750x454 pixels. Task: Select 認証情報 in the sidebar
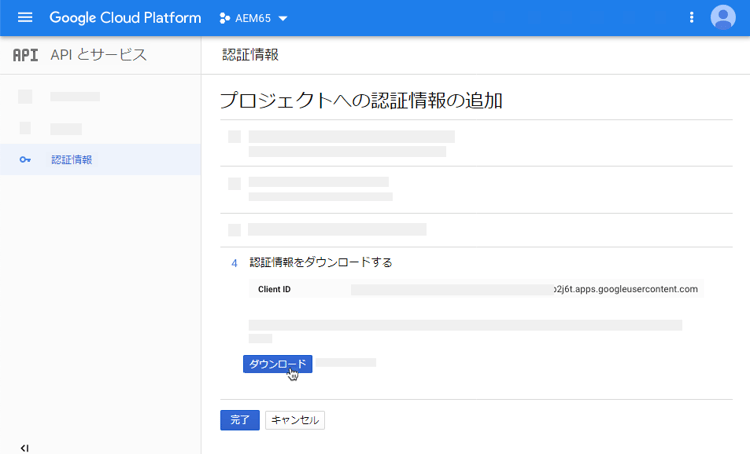pos(100,159)
